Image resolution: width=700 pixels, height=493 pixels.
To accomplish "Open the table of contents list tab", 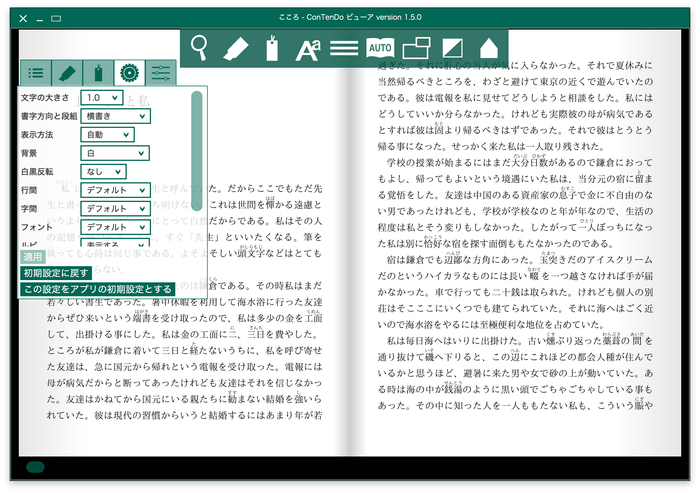I will pyautogui.click(x=35, y=72).
